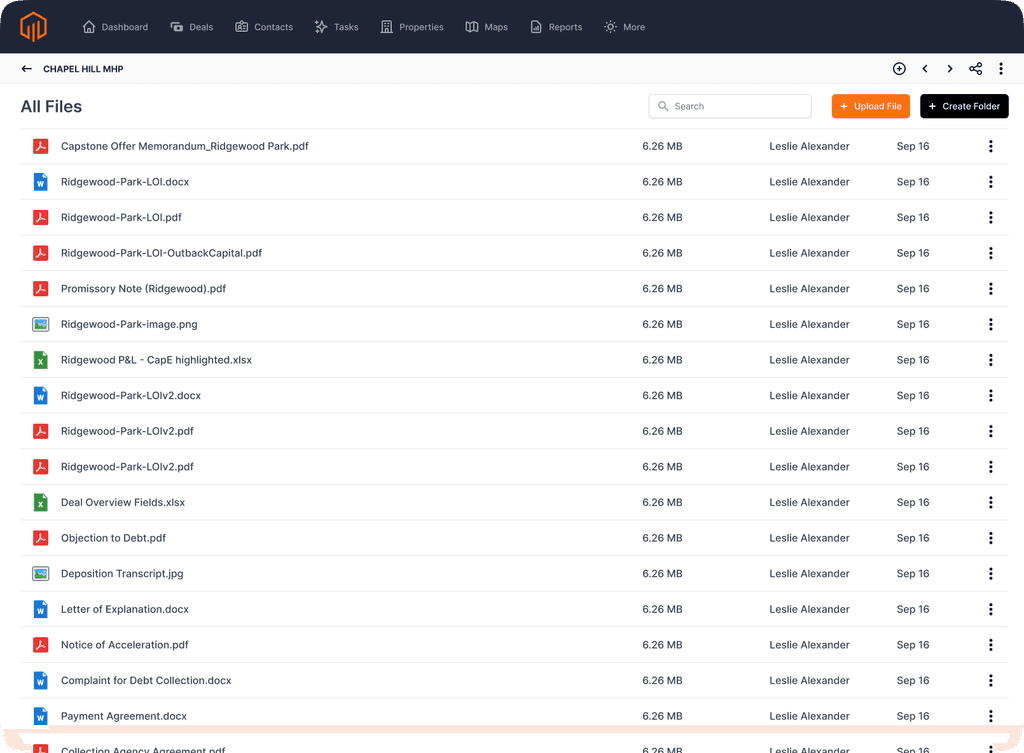Click the app logo in the top-left corner
1024x753 pixels.
pyautogui.click(x=33, y=25)
